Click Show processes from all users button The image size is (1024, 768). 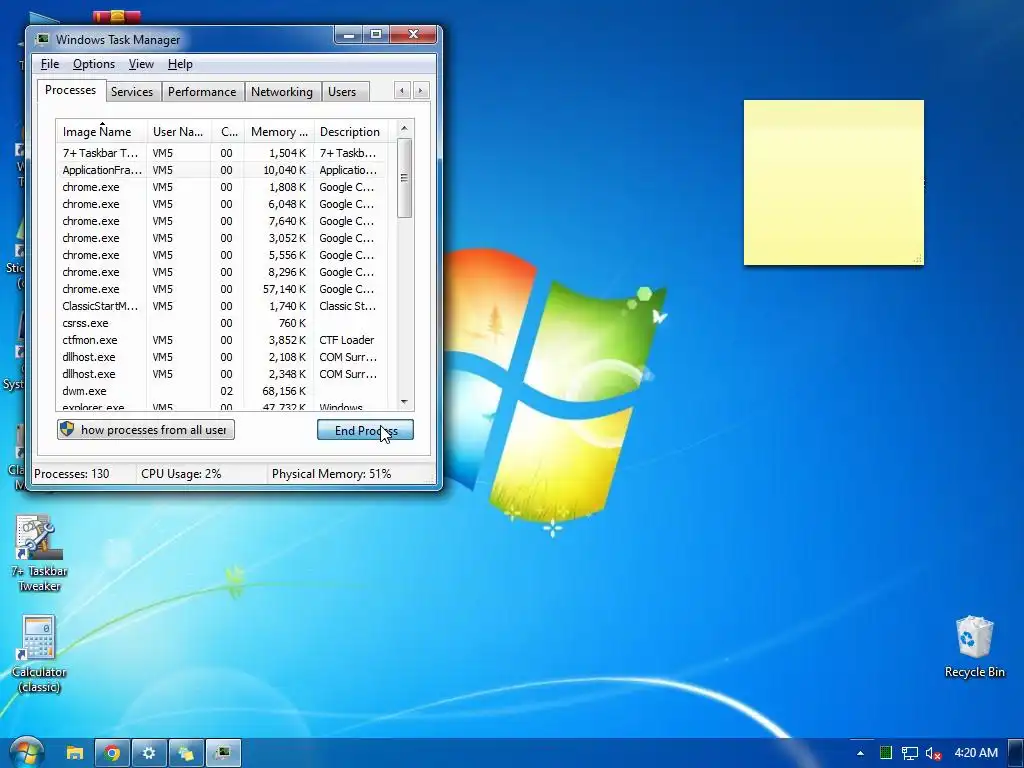coord(146,430)
